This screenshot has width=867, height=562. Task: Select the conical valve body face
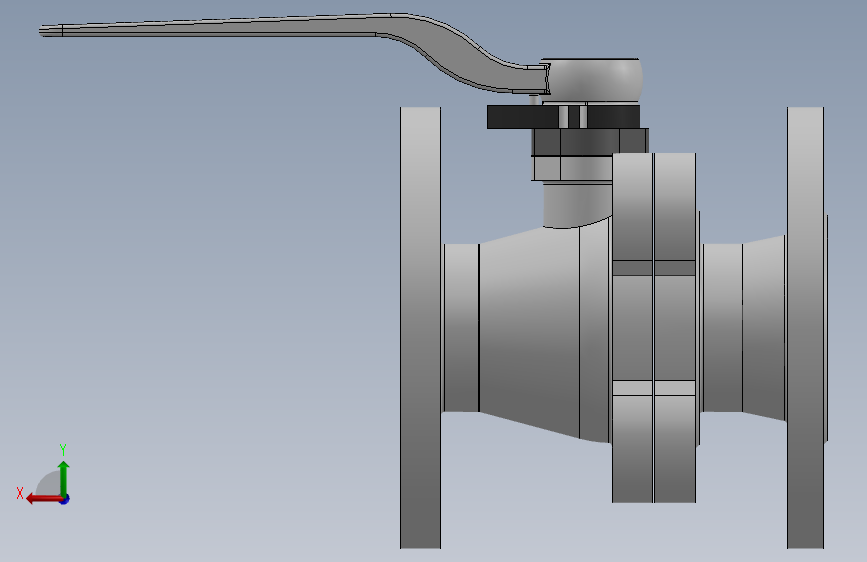[x=528, y=332]
